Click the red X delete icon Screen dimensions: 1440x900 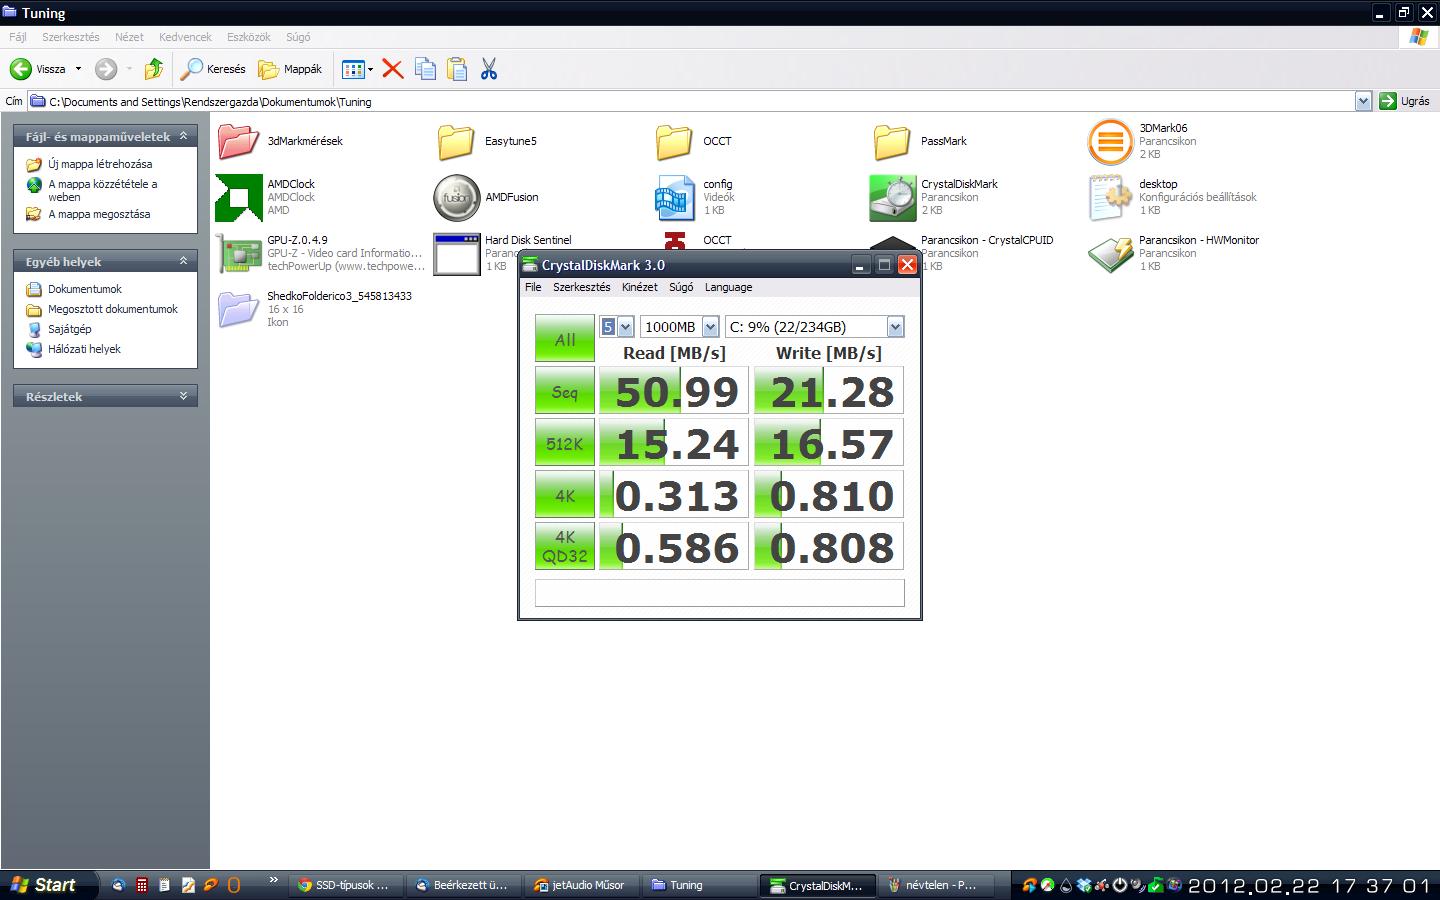coord(393,69)
